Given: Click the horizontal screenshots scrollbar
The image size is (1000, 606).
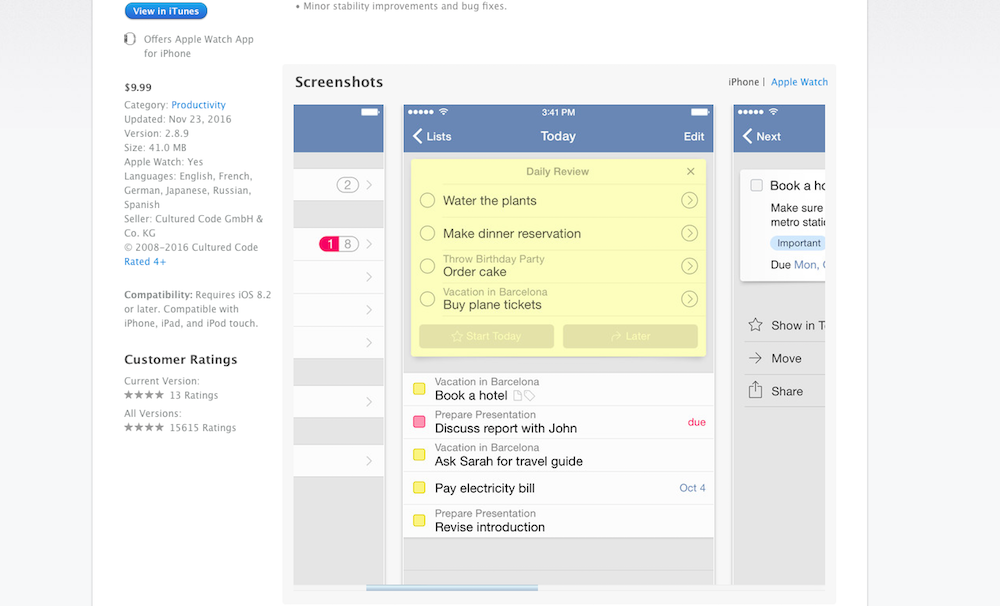Looking at the screenshot, I should point(451,588).
